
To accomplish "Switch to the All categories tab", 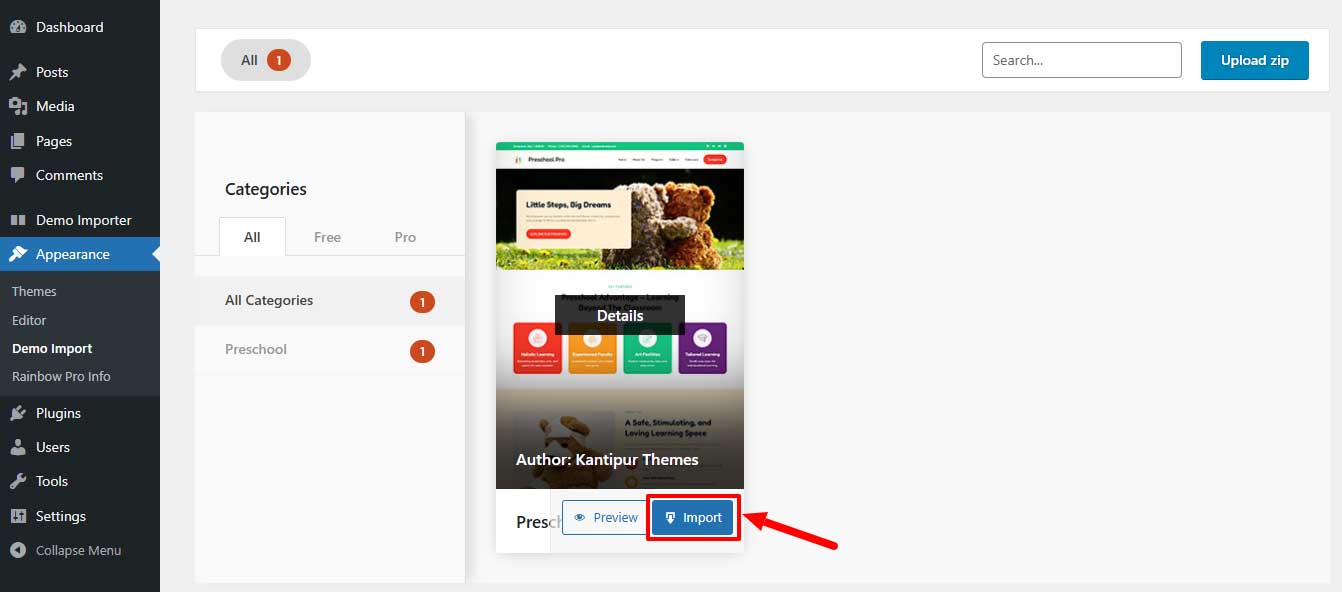I will (252, 237).
